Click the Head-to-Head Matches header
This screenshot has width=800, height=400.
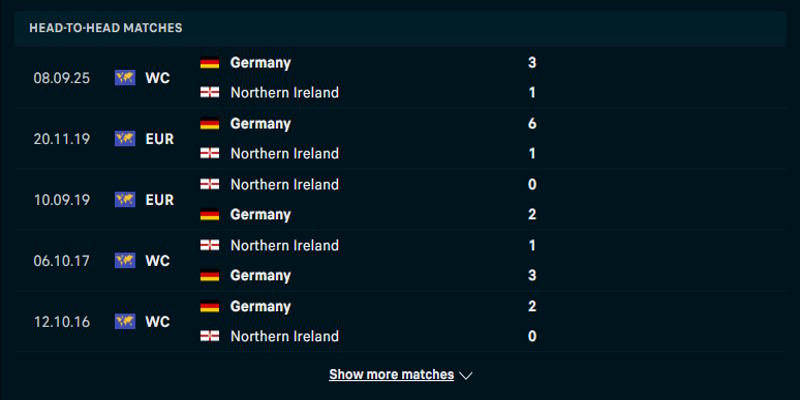106,28
